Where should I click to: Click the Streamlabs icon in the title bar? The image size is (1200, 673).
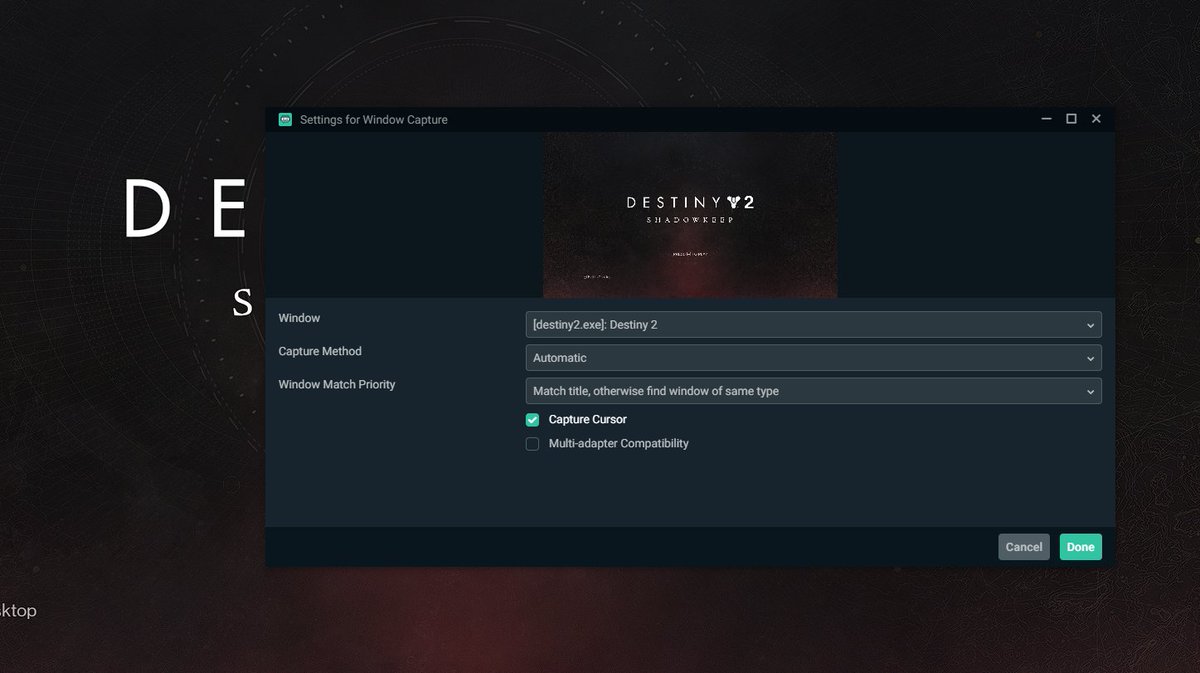pyautogui.click(x=285, y=119)
